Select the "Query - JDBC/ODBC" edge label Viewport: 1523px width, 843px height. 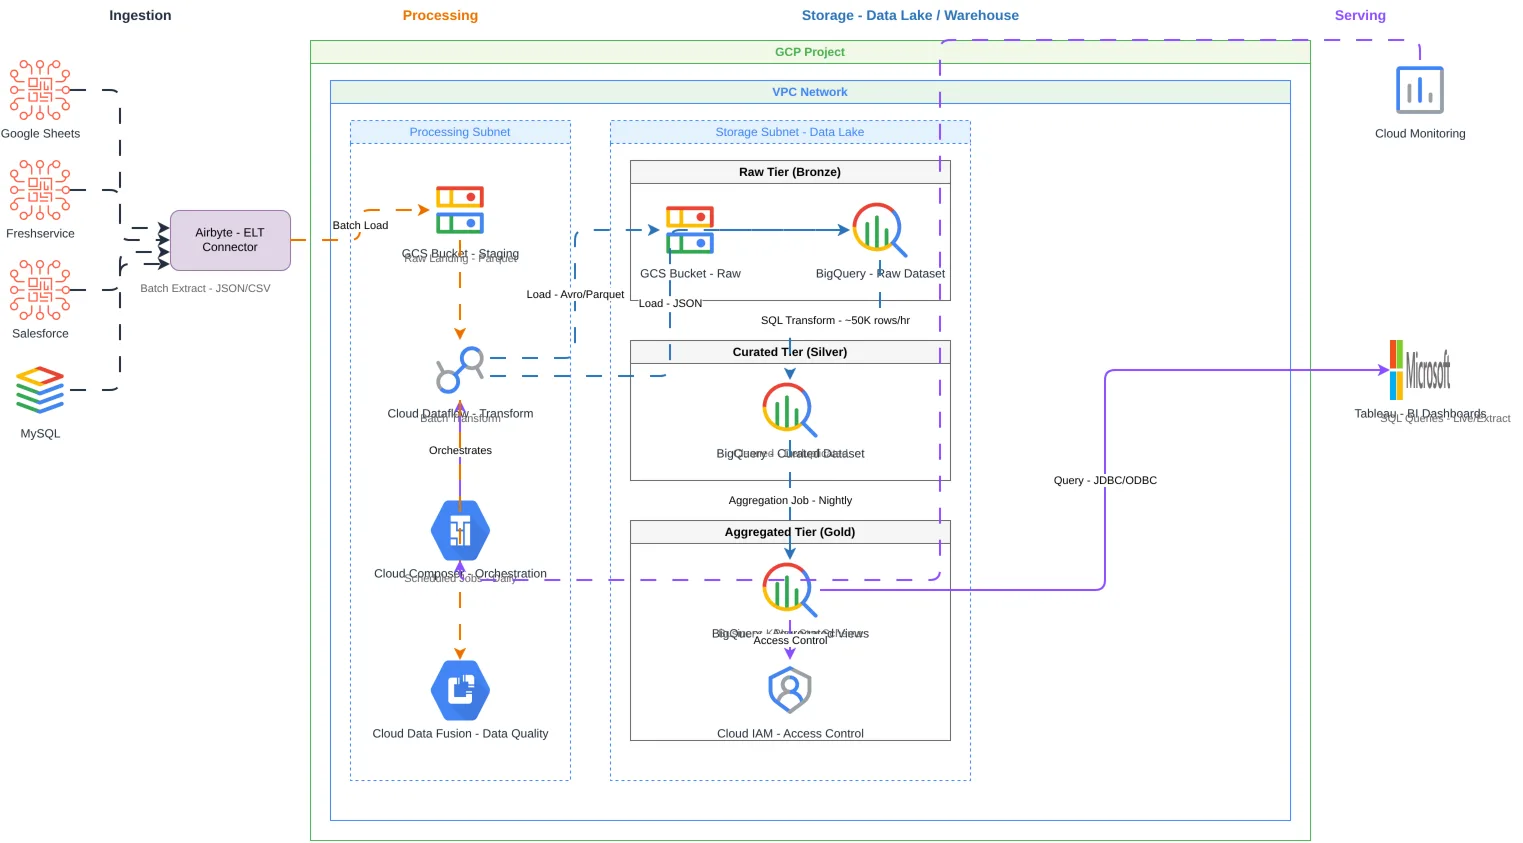point(1105,480)
